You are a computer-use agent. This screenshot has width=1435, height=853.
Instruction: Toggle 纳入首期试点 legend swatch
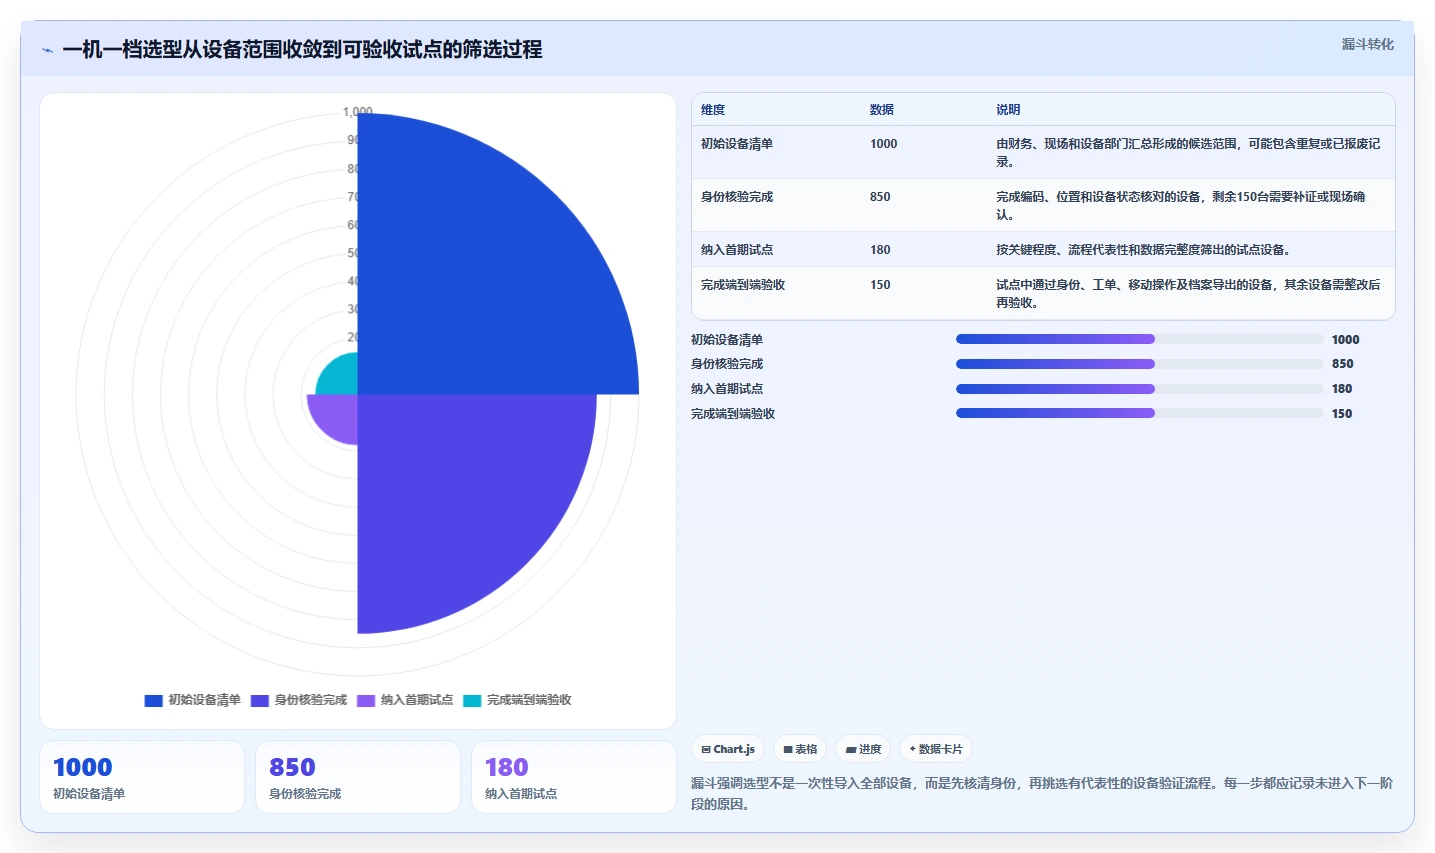coord(365,700)
